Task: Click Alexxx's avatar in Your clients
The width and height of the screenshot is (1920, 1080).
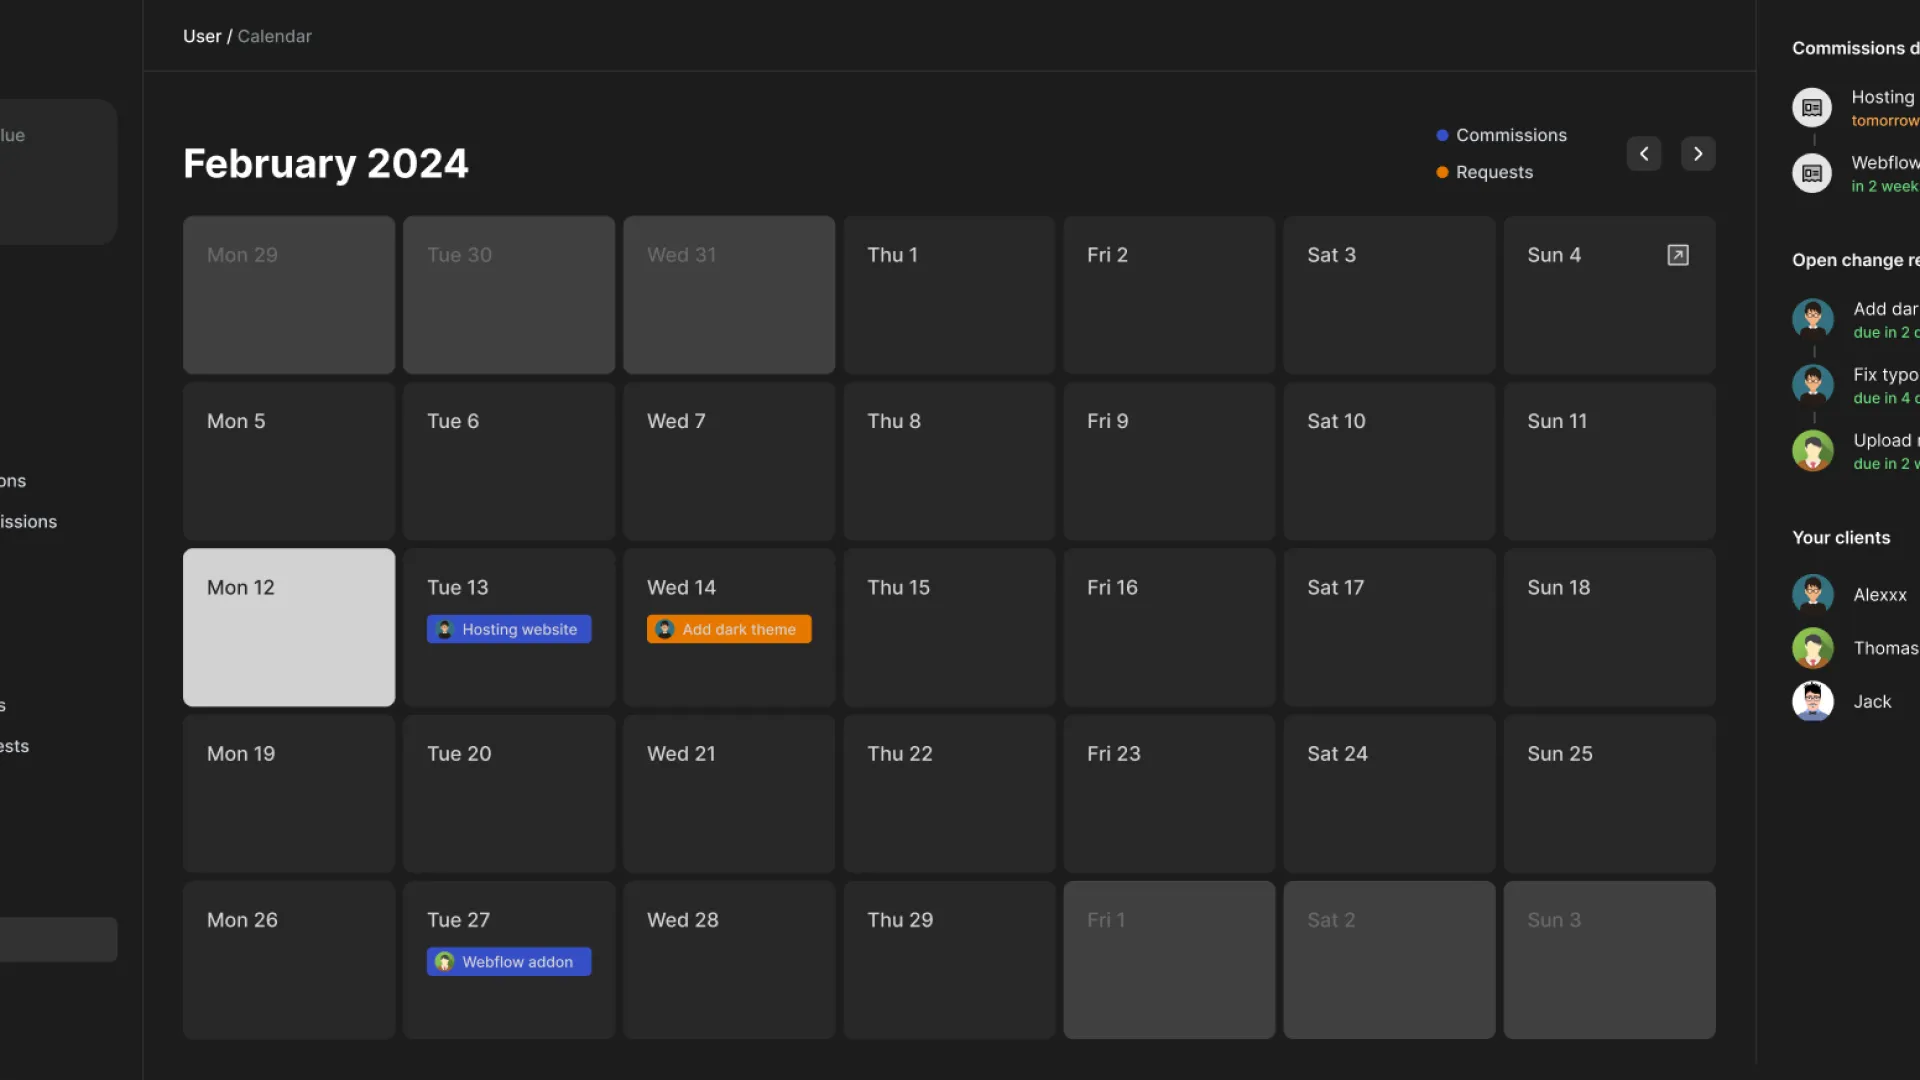Action: pyautogui.click(x=1812, y=594)
